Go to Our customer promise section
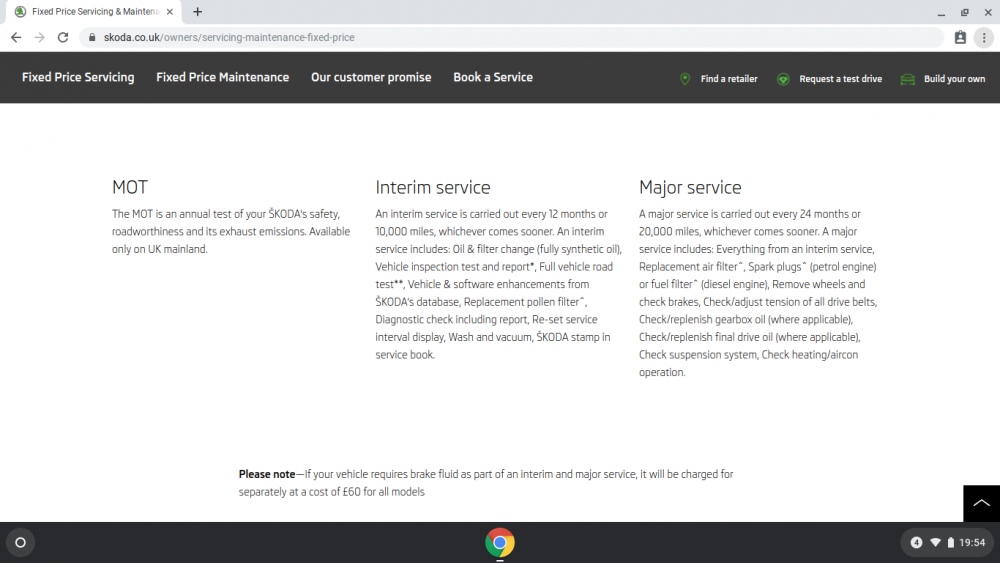The width and height of the screenshot is (1000, 563). tap(371, 77)
